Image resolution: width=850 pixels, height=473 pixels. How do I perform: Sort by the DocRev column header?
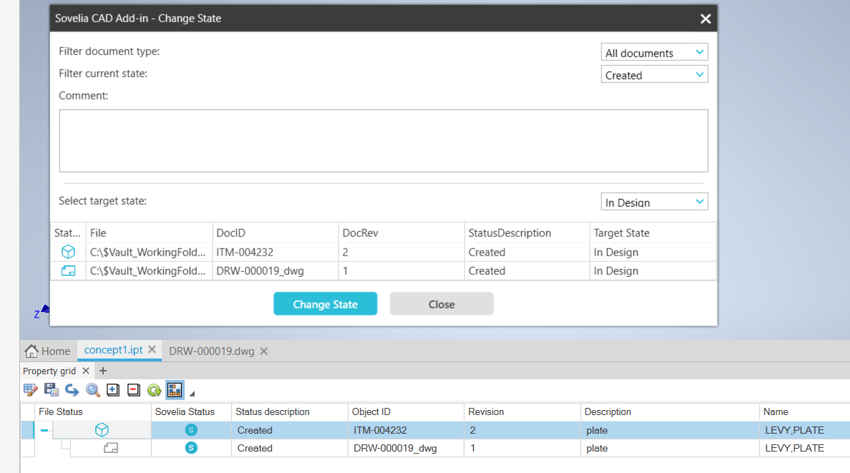(401, 233)
